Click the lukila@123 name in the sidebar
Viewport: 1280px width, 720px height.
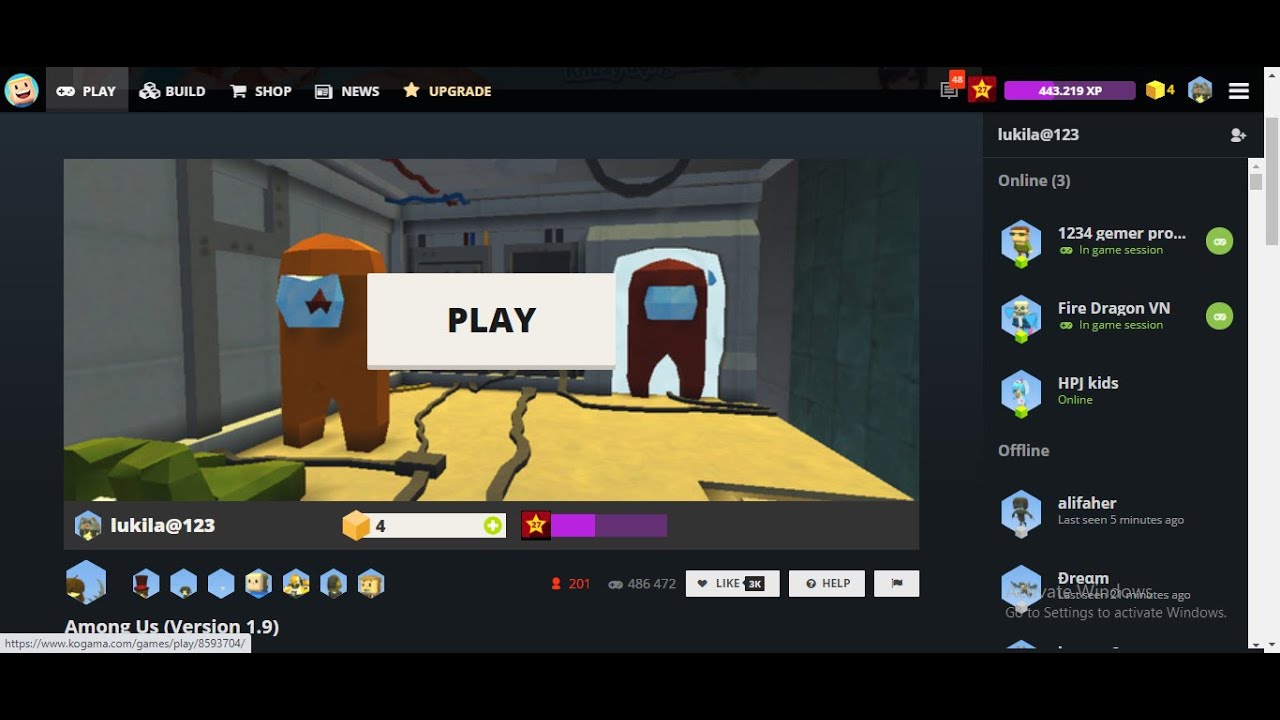coord(1038,134)
